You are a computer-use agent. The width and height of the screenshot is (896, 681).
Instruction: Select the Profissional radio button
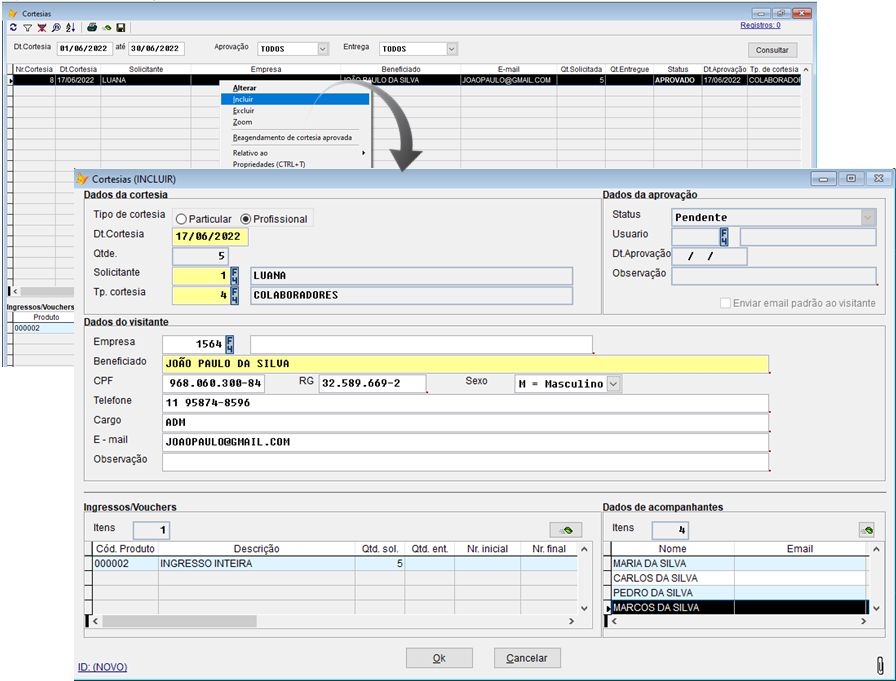point(246,219)
